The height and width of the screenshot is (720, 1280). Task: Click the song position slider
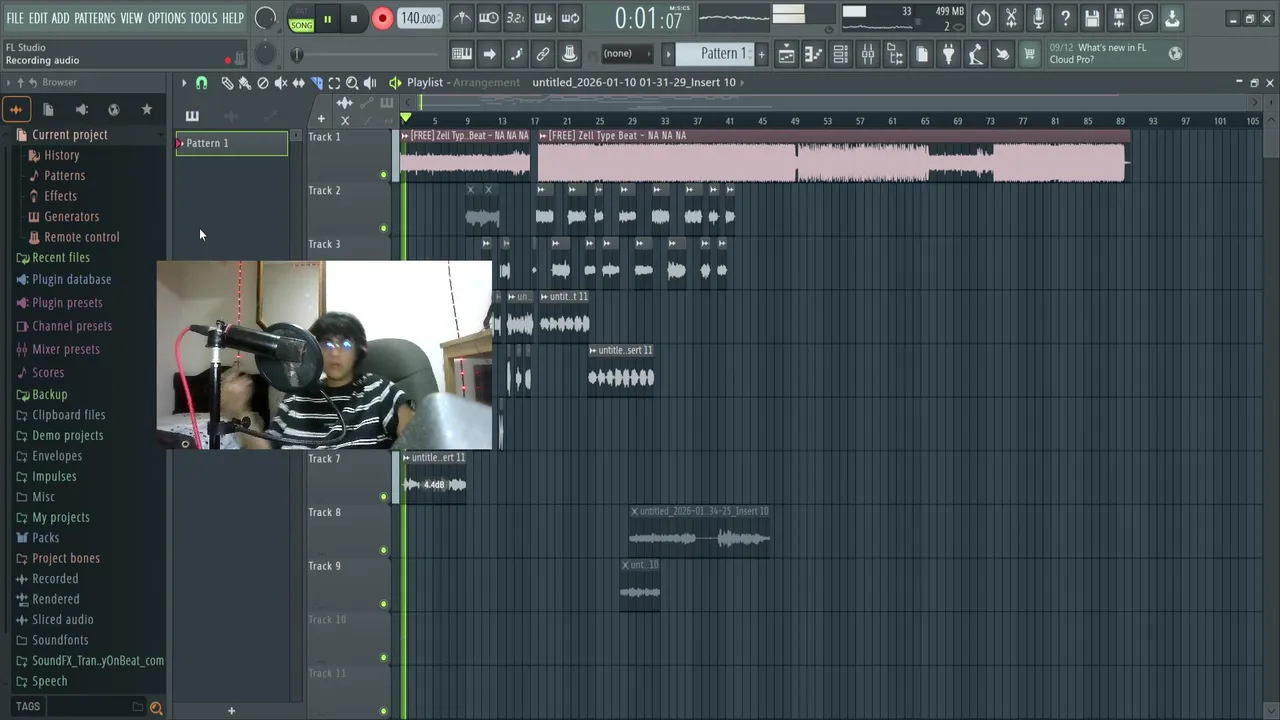coord(366,54)
